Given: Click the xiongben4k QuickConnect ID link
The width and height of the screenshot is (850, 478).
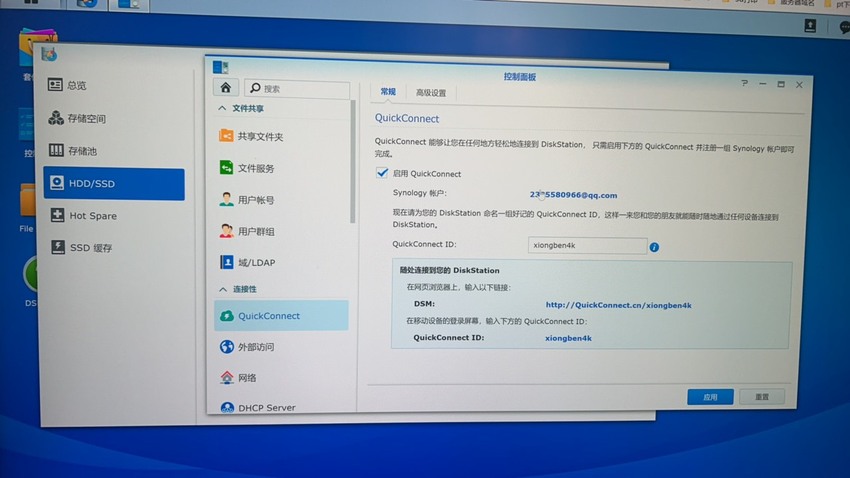Looking at the screenshot, I should [568, 338].
